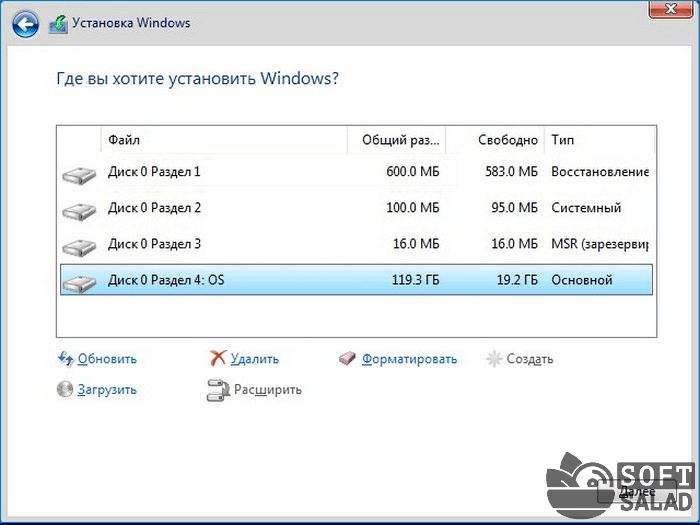Select row Диск 0 Раздел 3
This screenshot has width=700, height=525.
[x=356, y=244]
